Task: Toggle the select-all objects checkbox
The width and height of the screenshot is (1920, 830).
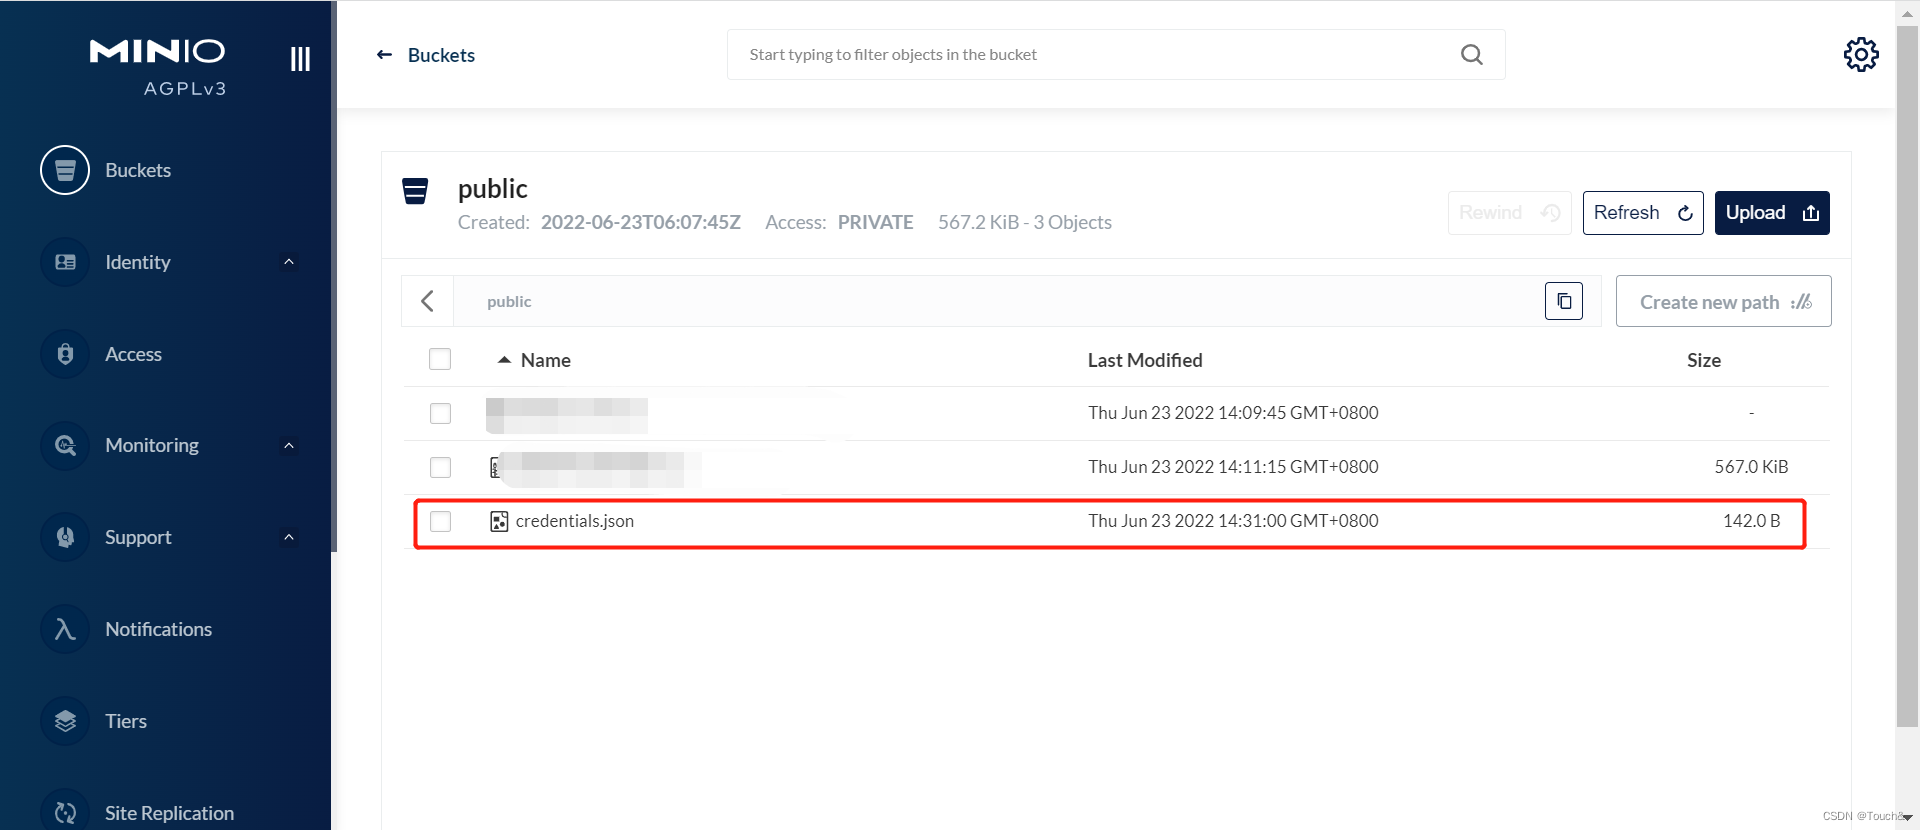Action: pos(440,359)
